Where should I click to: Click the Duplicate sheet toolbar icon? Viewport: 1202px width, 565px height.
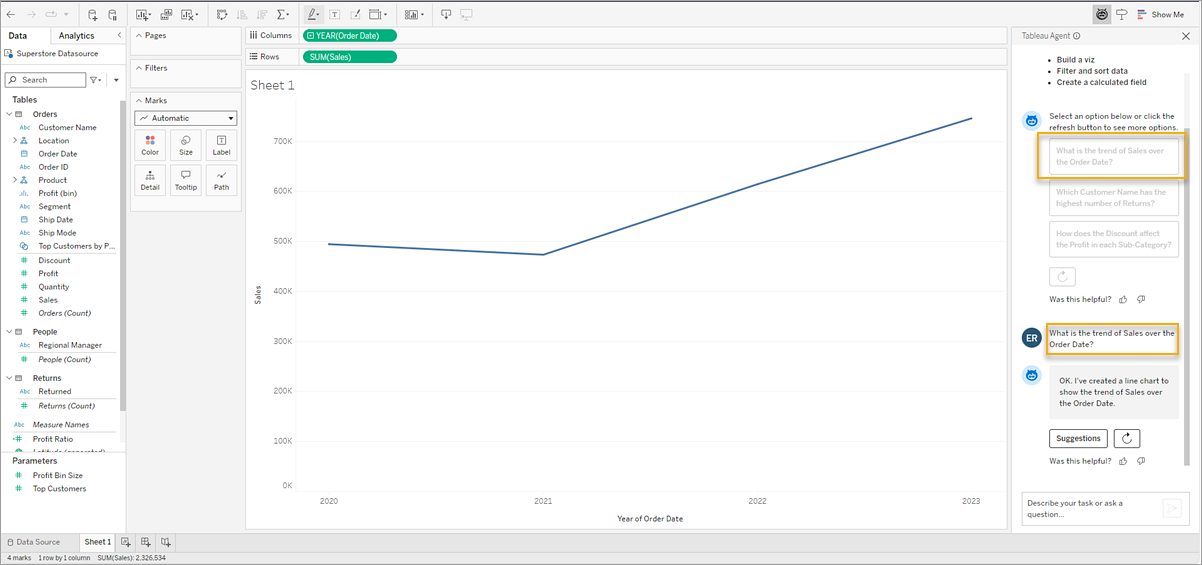165,15
